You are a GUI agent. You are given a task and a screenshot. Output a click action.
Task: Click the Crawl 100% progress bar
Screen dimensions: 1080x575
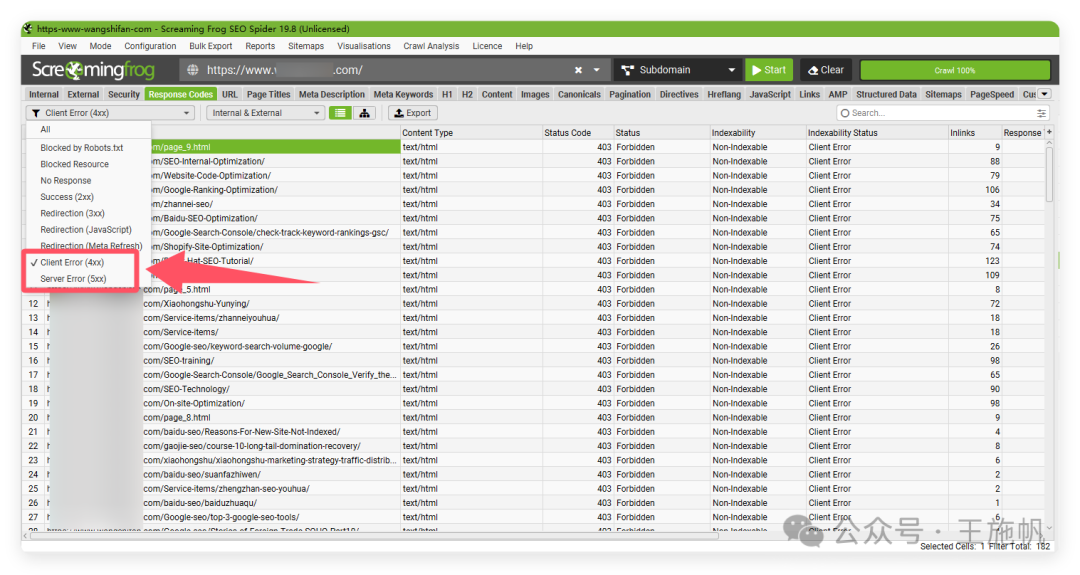coord(955,70)
